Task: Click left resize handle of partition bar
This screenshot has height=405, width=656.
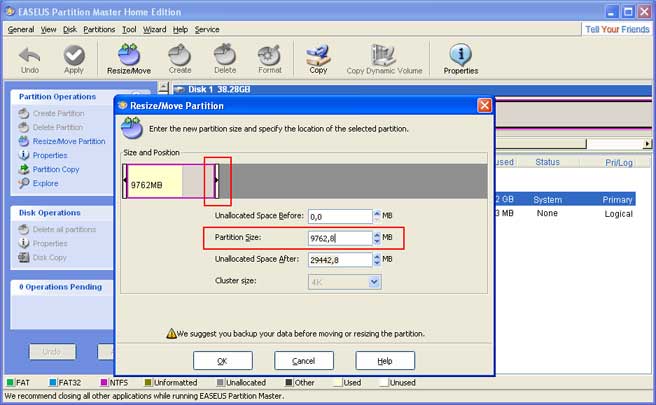Action: (x=125, y=181)
